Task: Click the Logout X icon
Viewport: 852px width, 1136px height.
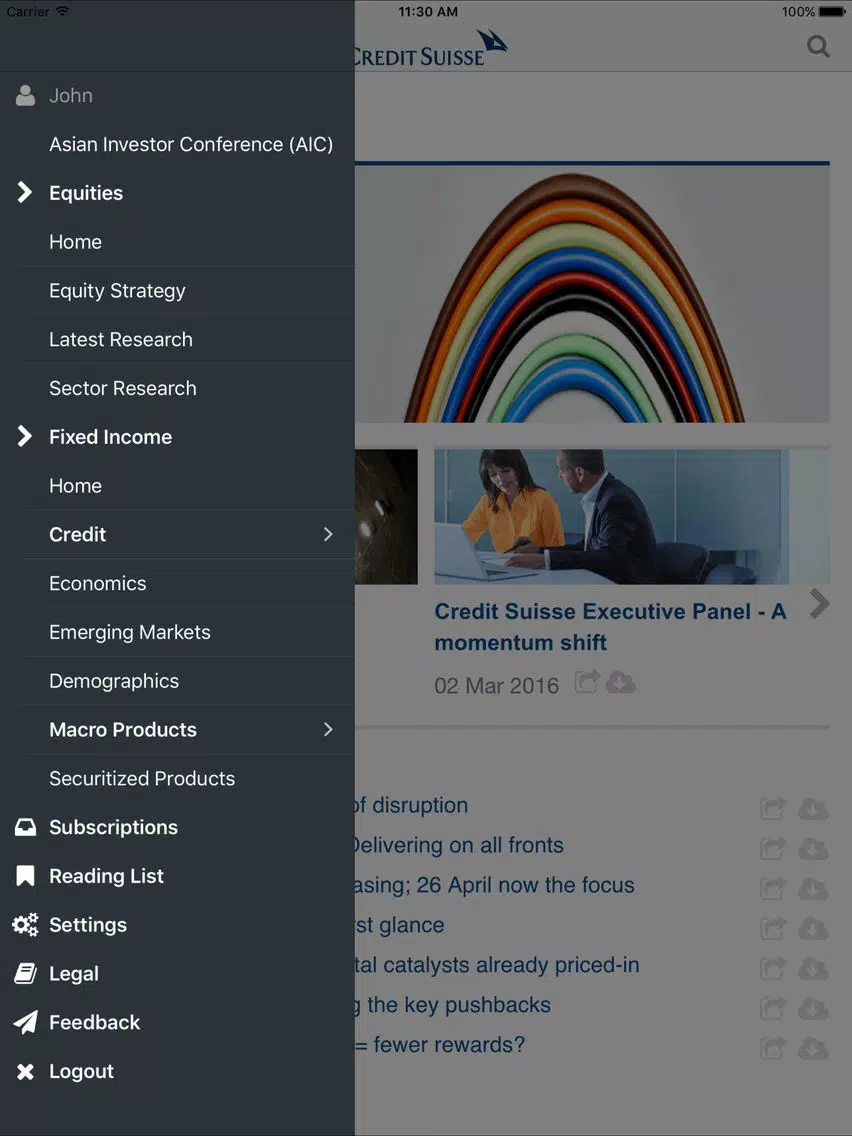Action: [x=25, y=1072]
